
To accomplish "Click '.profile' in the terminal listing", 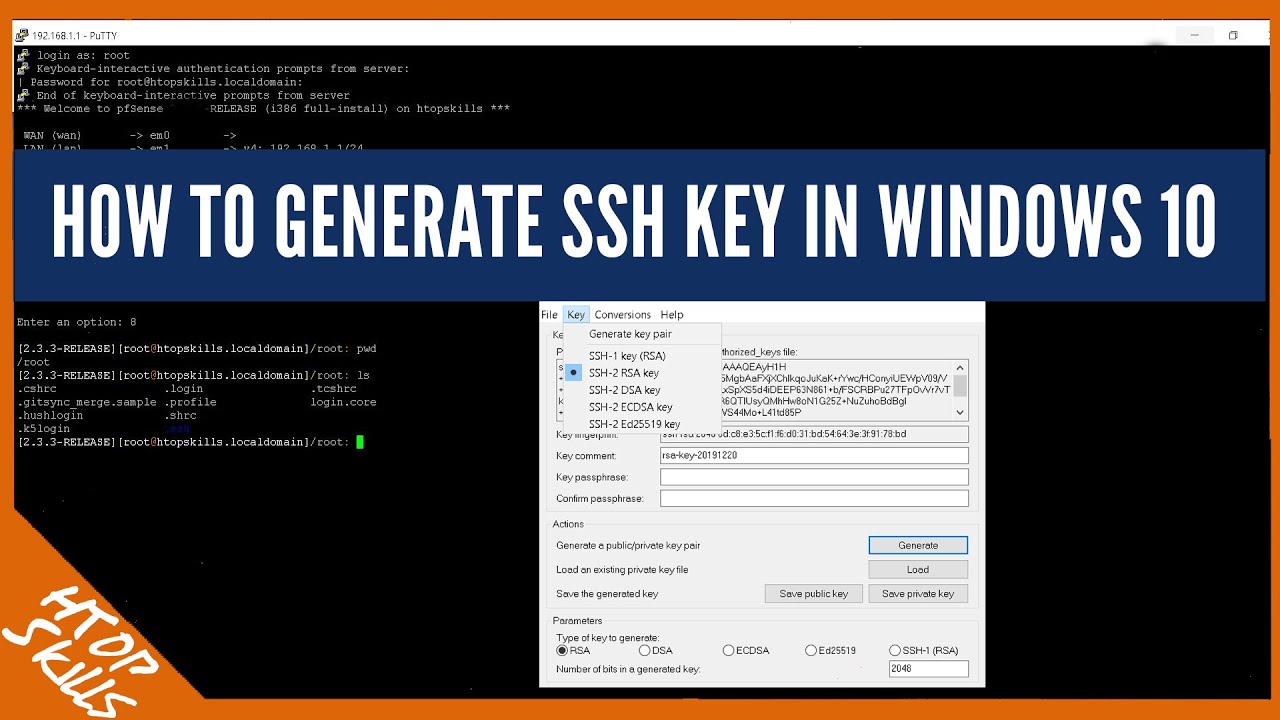I will 190,402.
